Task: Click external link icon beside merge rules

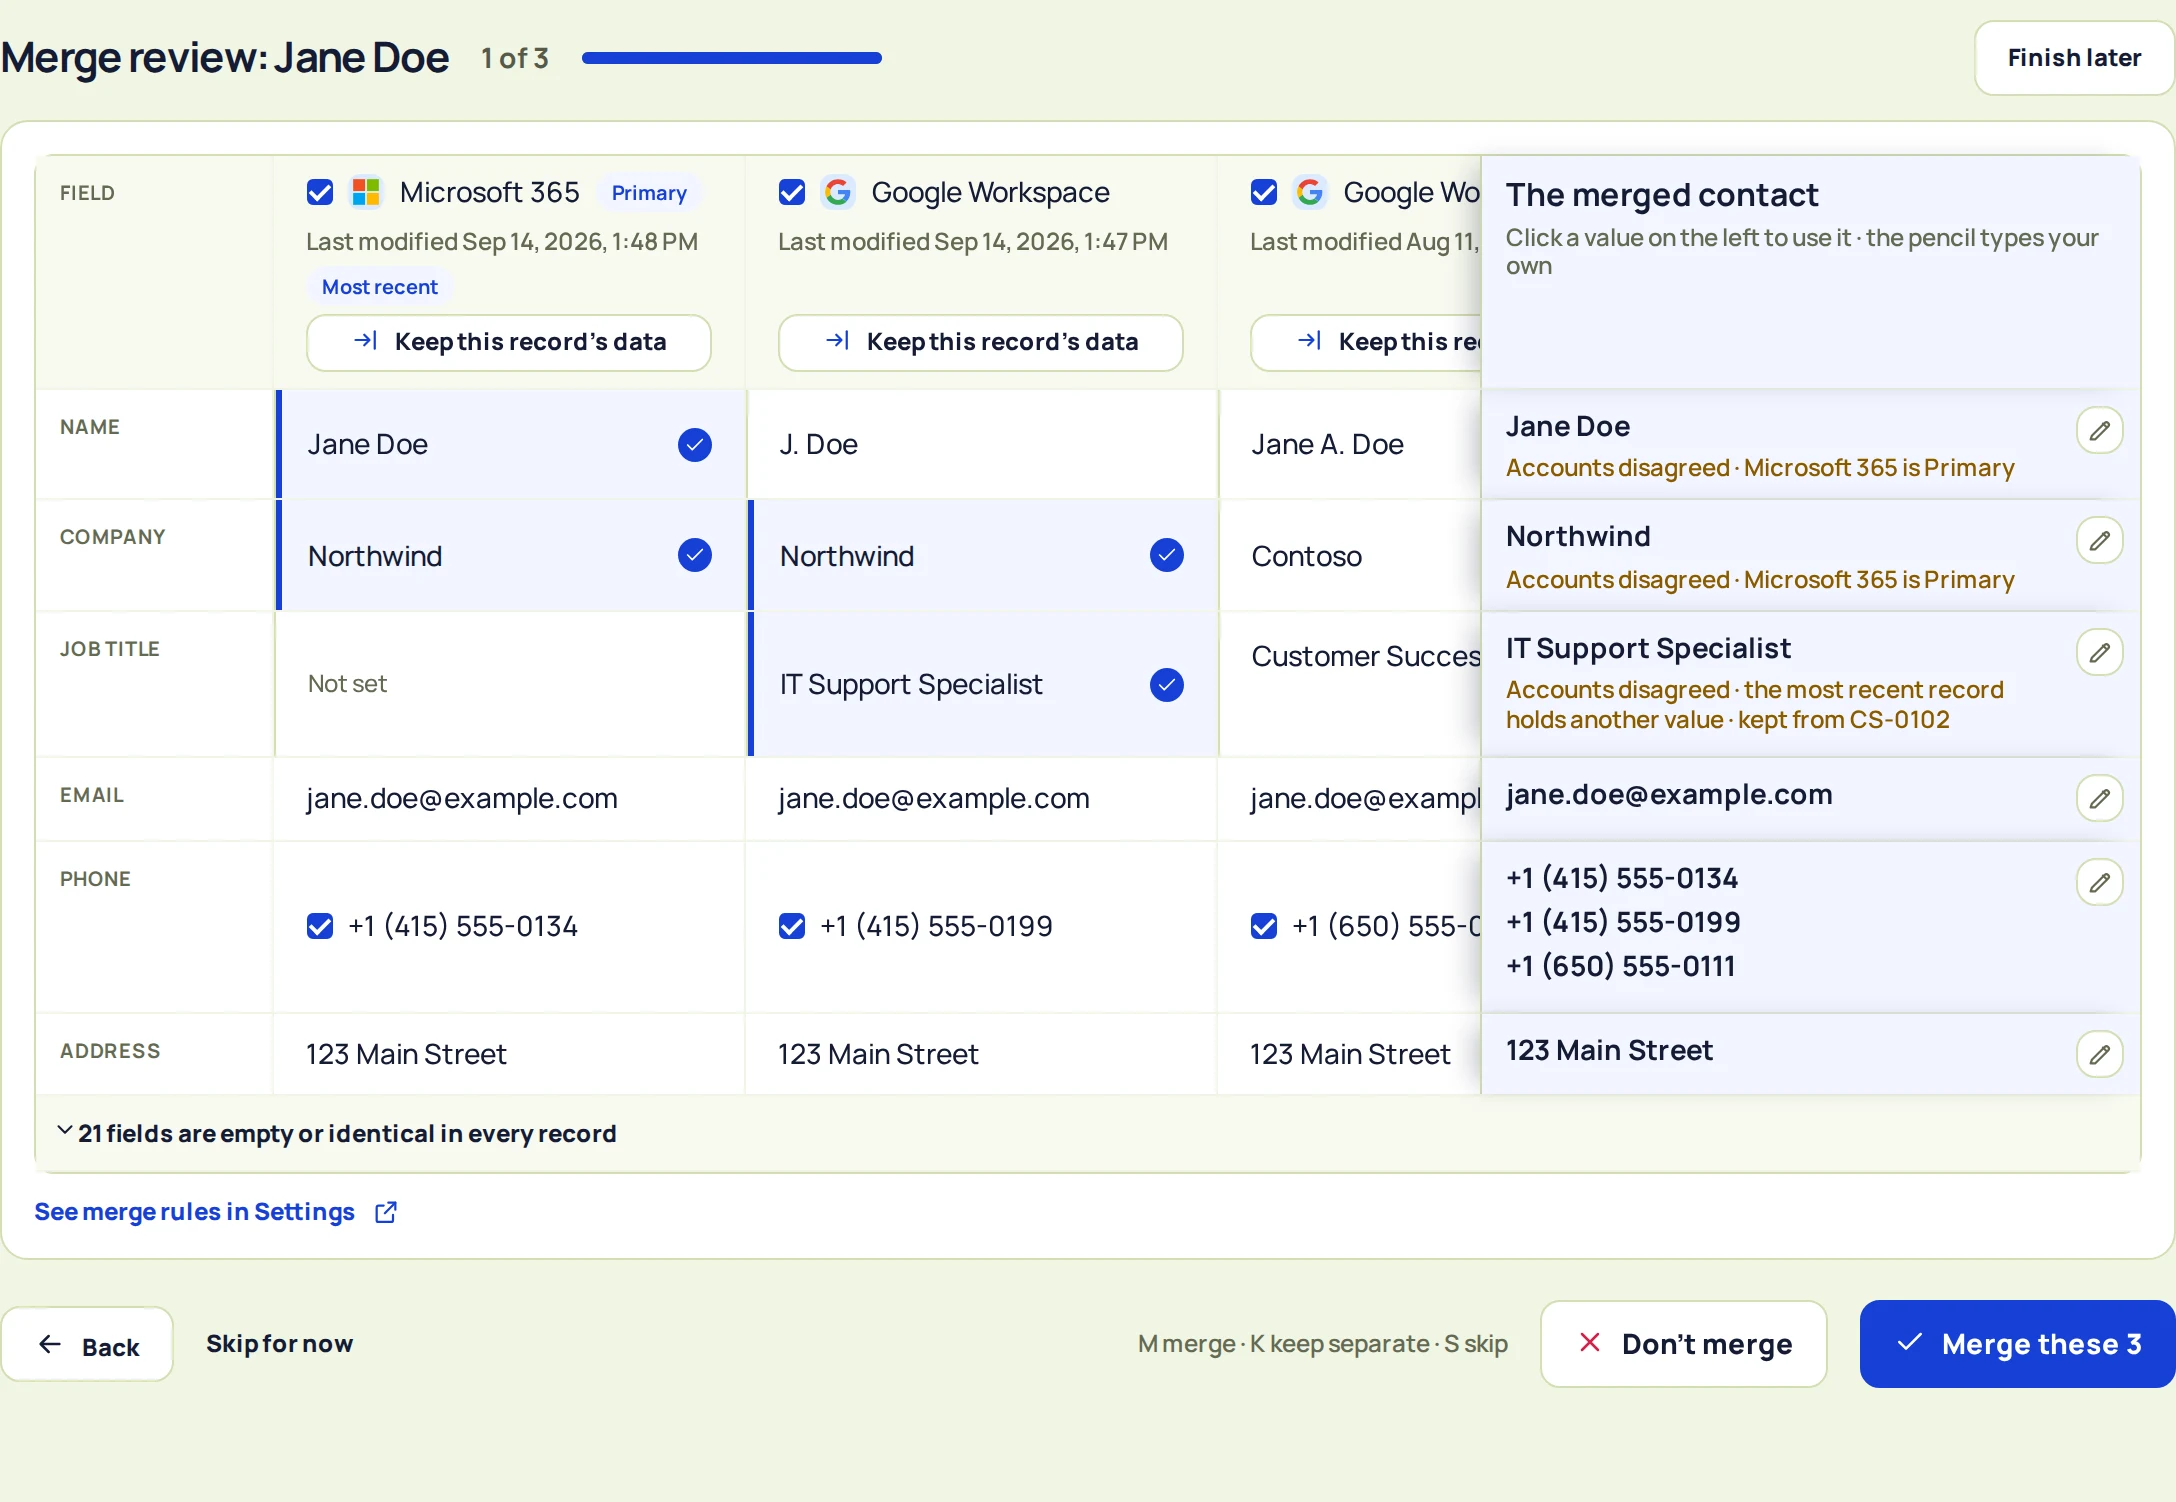Action: click(x=386, y=1213)
